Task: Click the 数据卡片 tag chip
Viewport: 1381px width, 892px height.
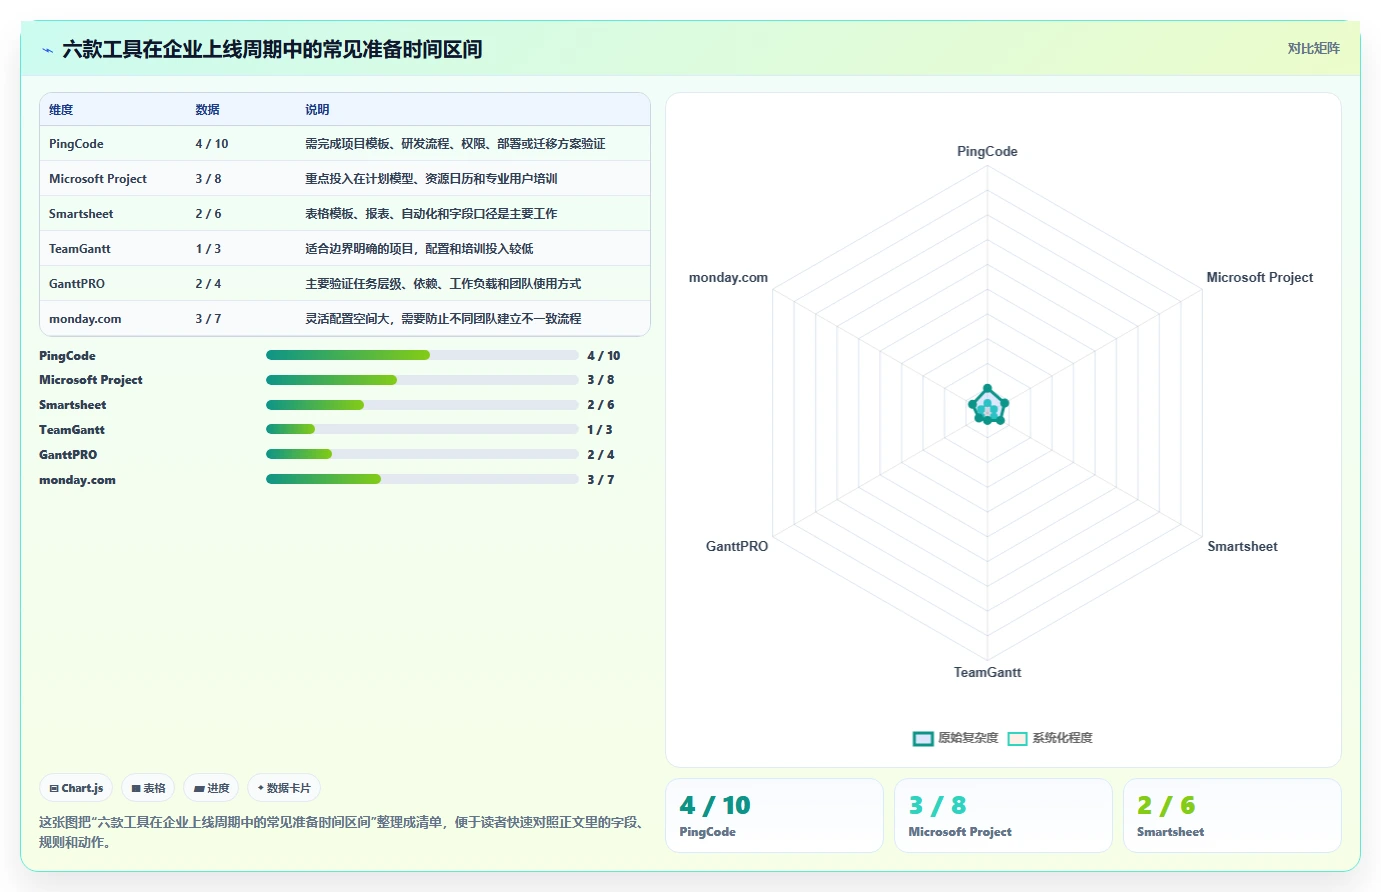Action: 284,788
